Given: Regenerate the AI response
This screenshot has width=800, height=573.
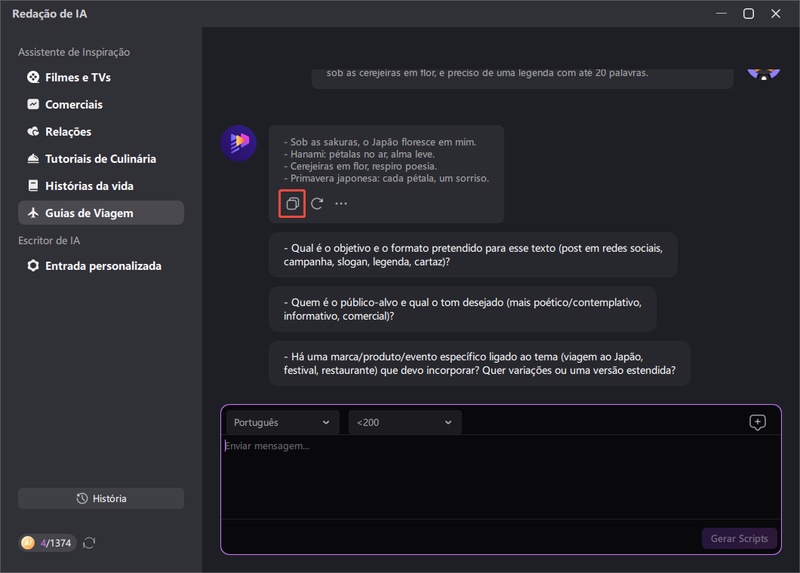Looking at the screenshot, I should 316,203.
